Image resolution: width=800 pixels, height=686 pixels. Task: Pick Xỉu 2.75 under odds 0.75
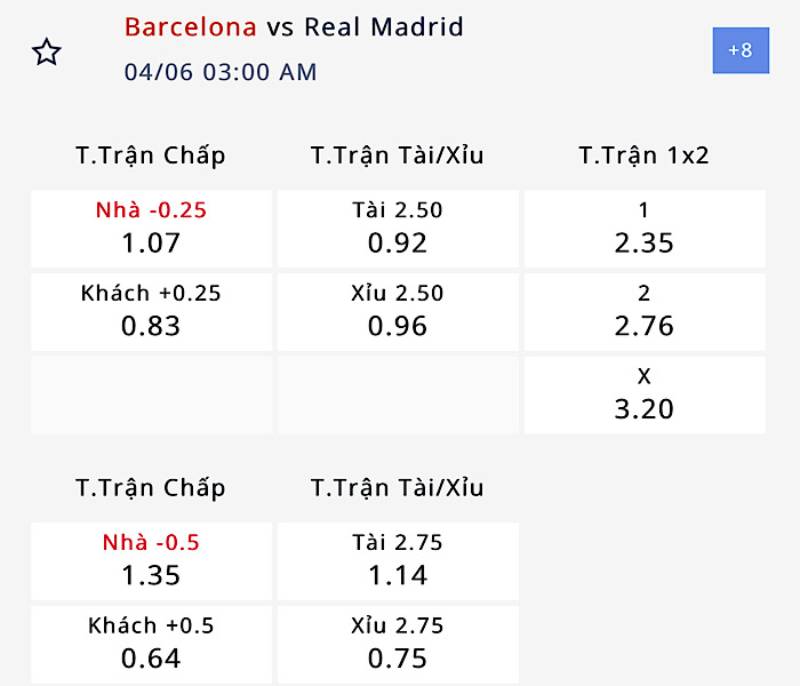coord(397,640)
